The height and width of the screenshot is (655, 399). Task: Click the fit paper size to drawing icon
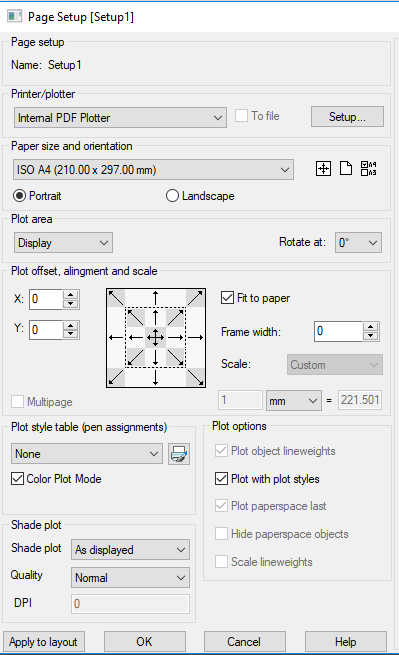[323, 169]
